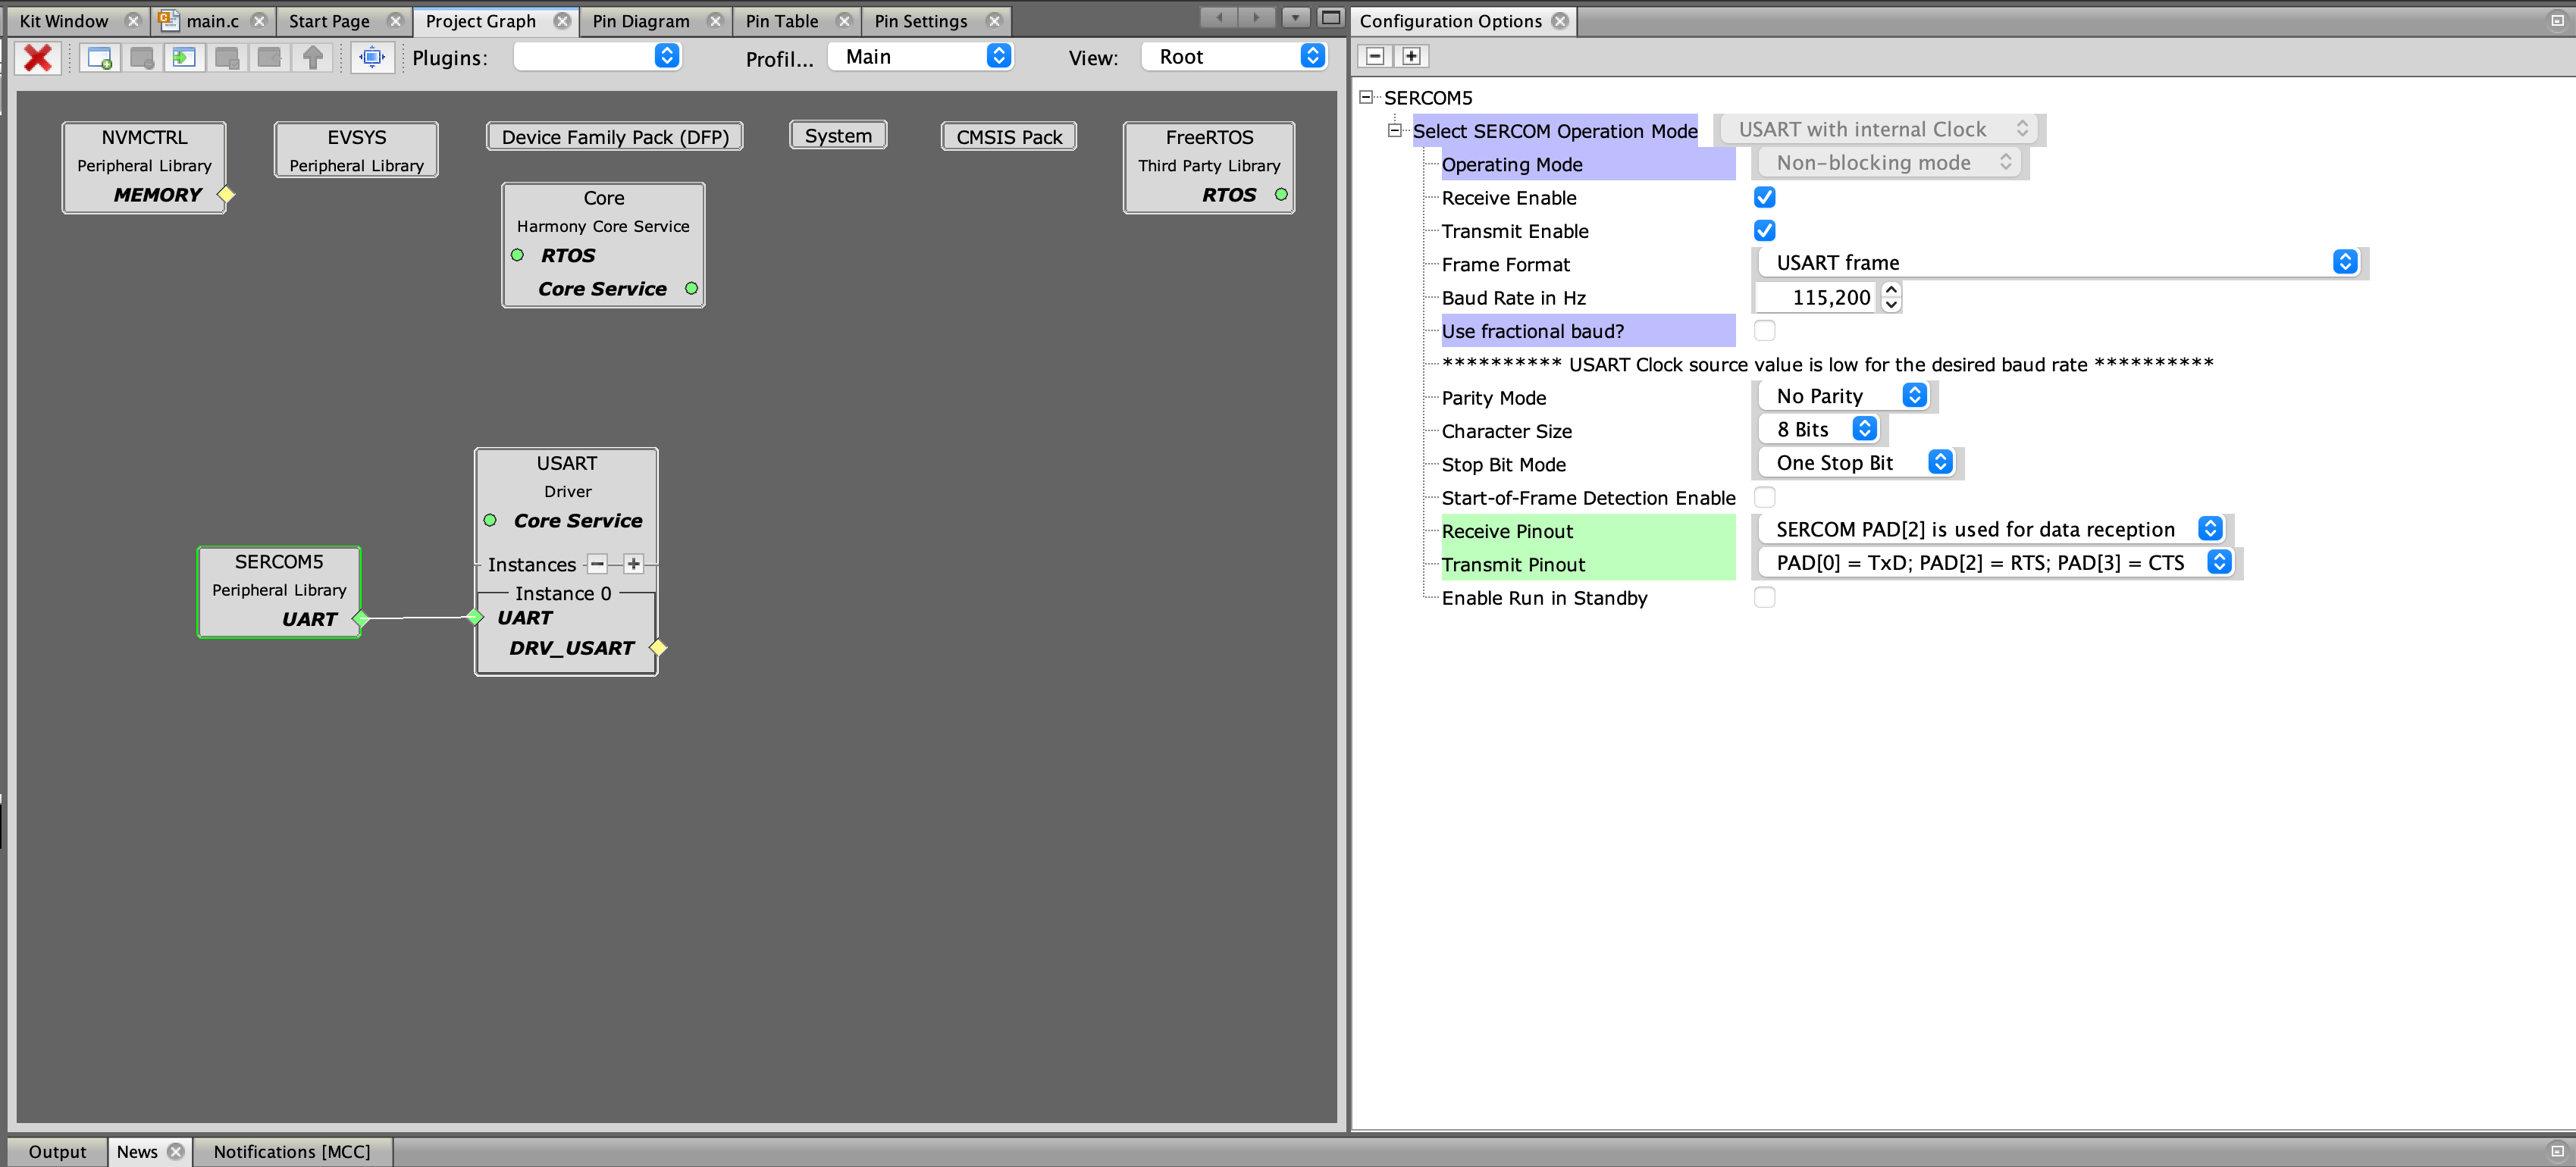
Task: Click the red X remove component icon
Action: click(x=38, y=57)
